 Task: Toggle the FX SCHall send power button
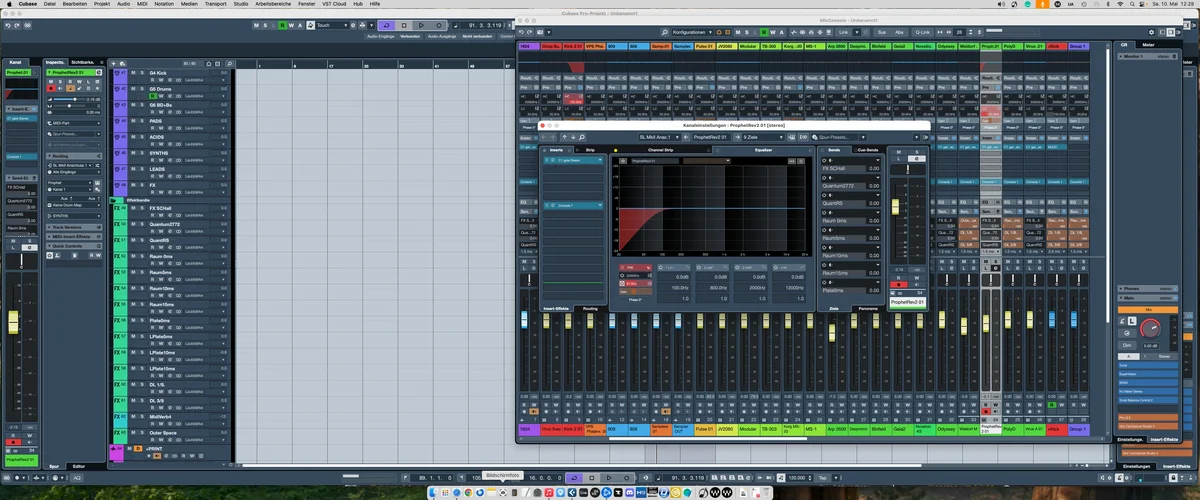pos(824,161)
